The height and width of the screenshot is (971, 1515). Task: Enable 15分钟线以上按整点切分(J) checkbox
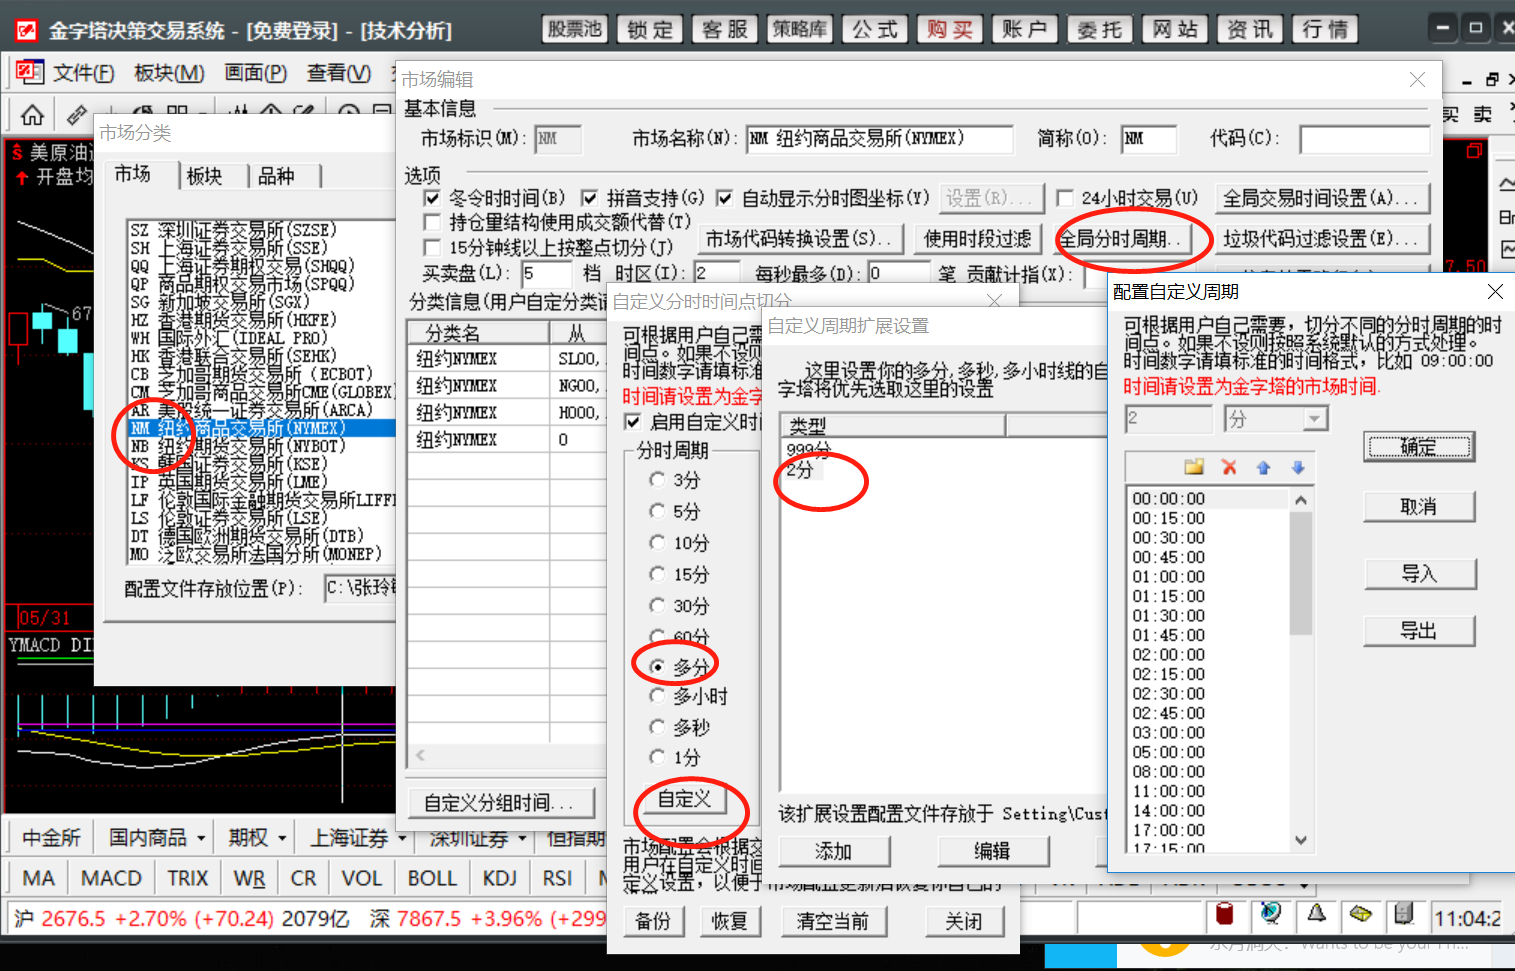tap(432, 247)
